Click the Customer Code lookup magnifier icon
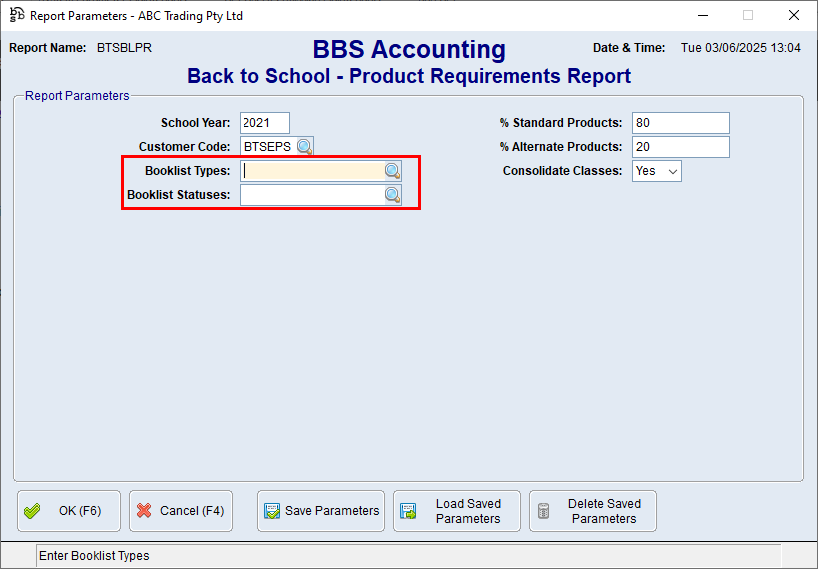The width and height of the screenshot is (818, 569). tap(304, 147)
